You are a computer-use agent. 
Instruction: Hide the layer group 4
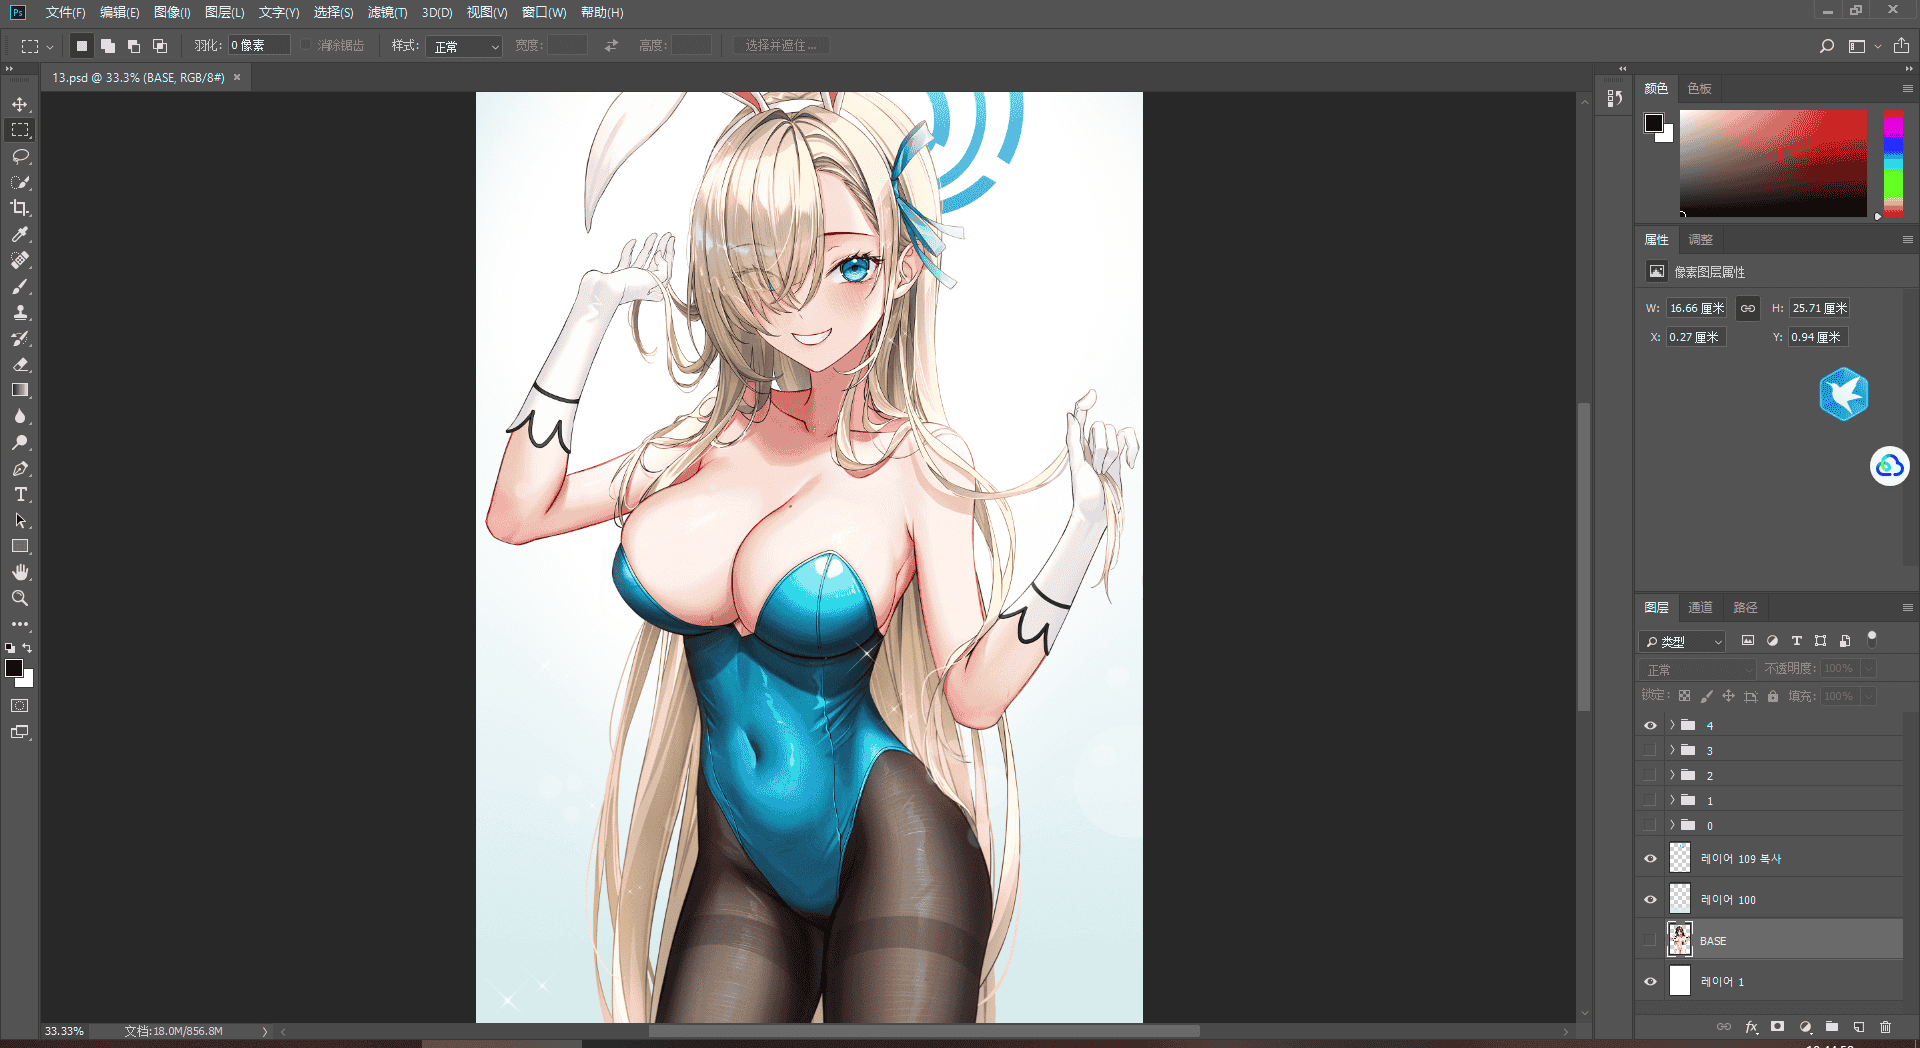point(1650,725)
